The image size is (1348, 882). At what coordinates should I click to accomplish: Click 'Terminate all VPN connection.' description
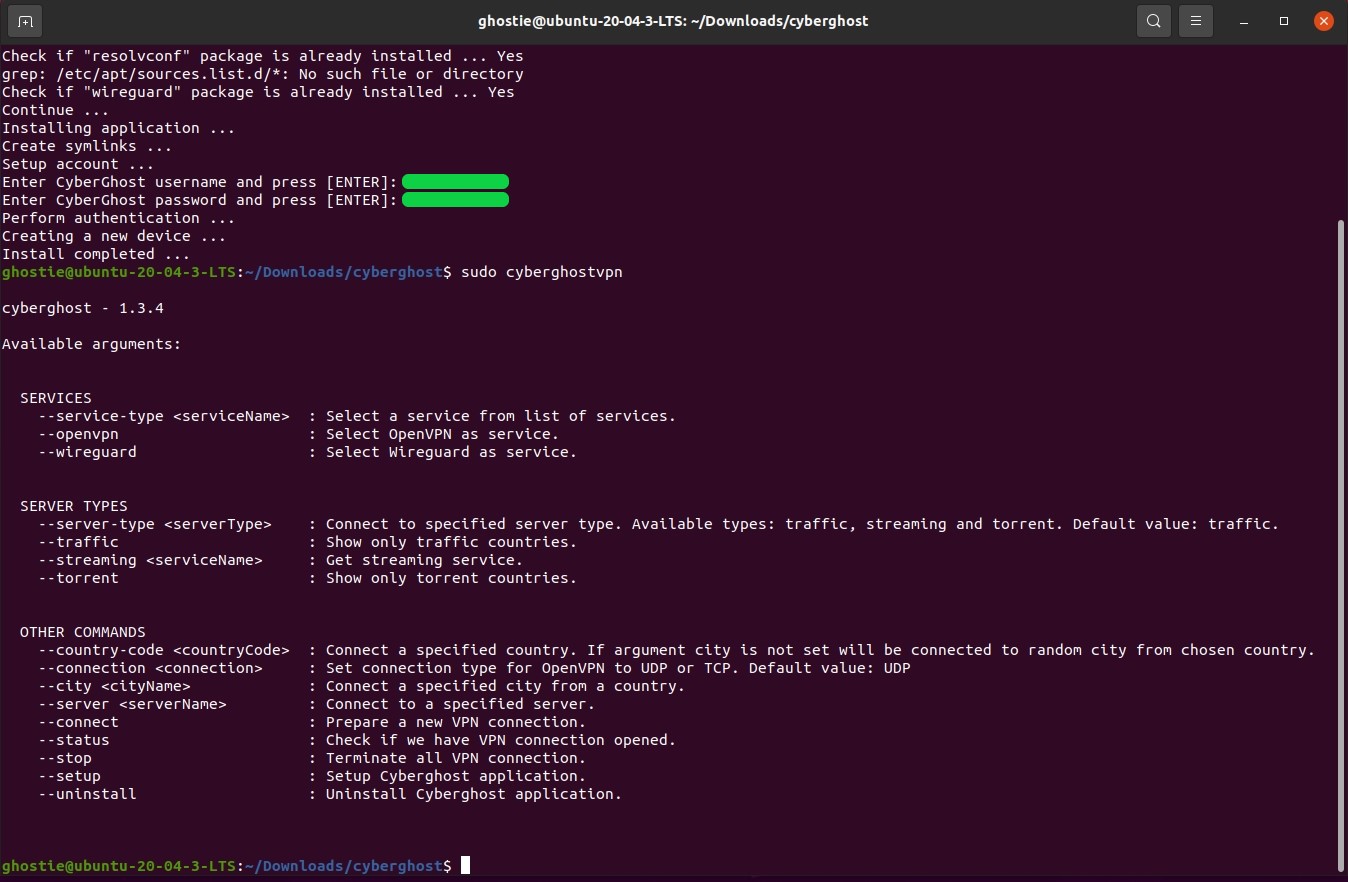click(x=456, y=758)
